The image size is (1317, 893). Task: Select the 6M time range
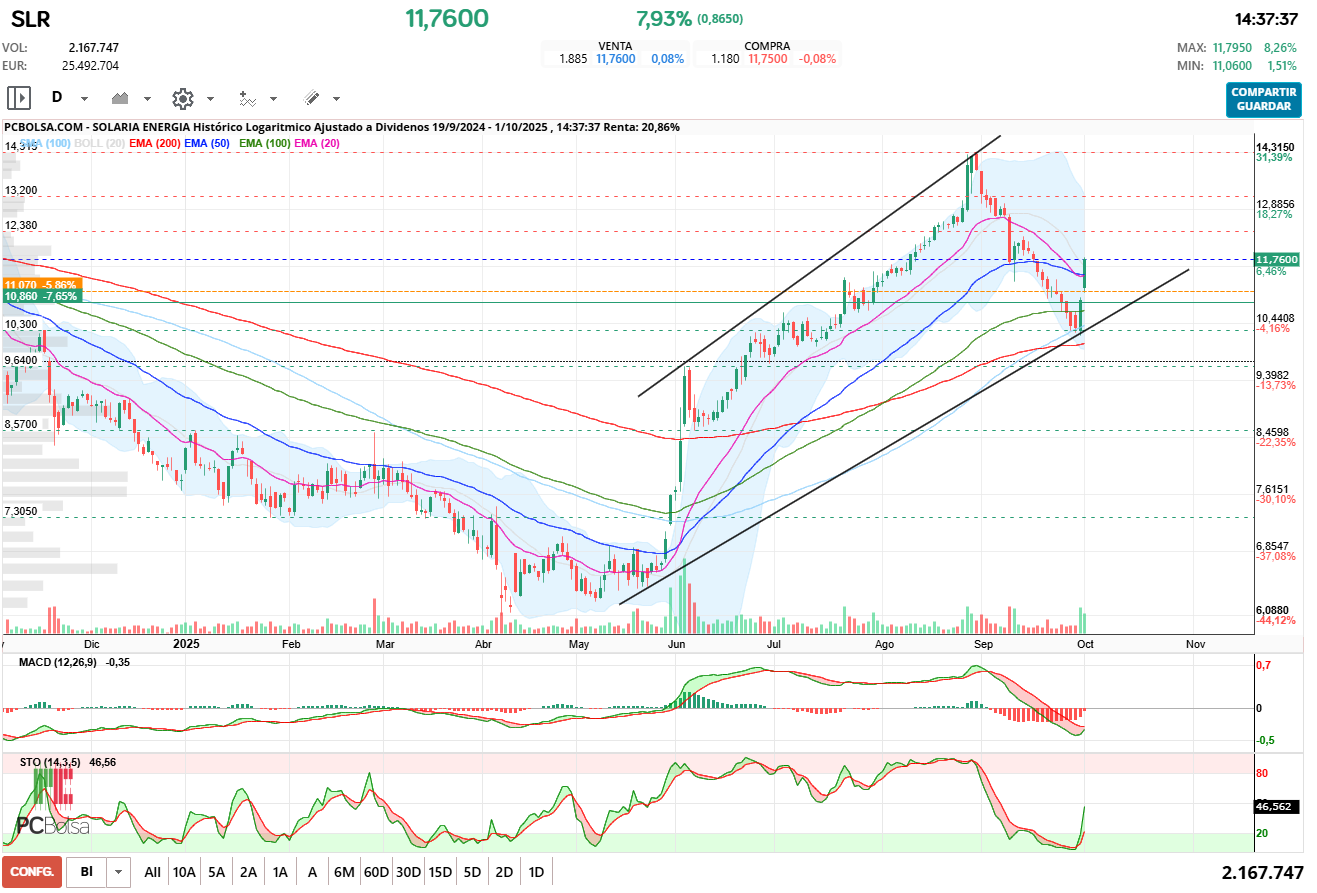tap(344, 872)
